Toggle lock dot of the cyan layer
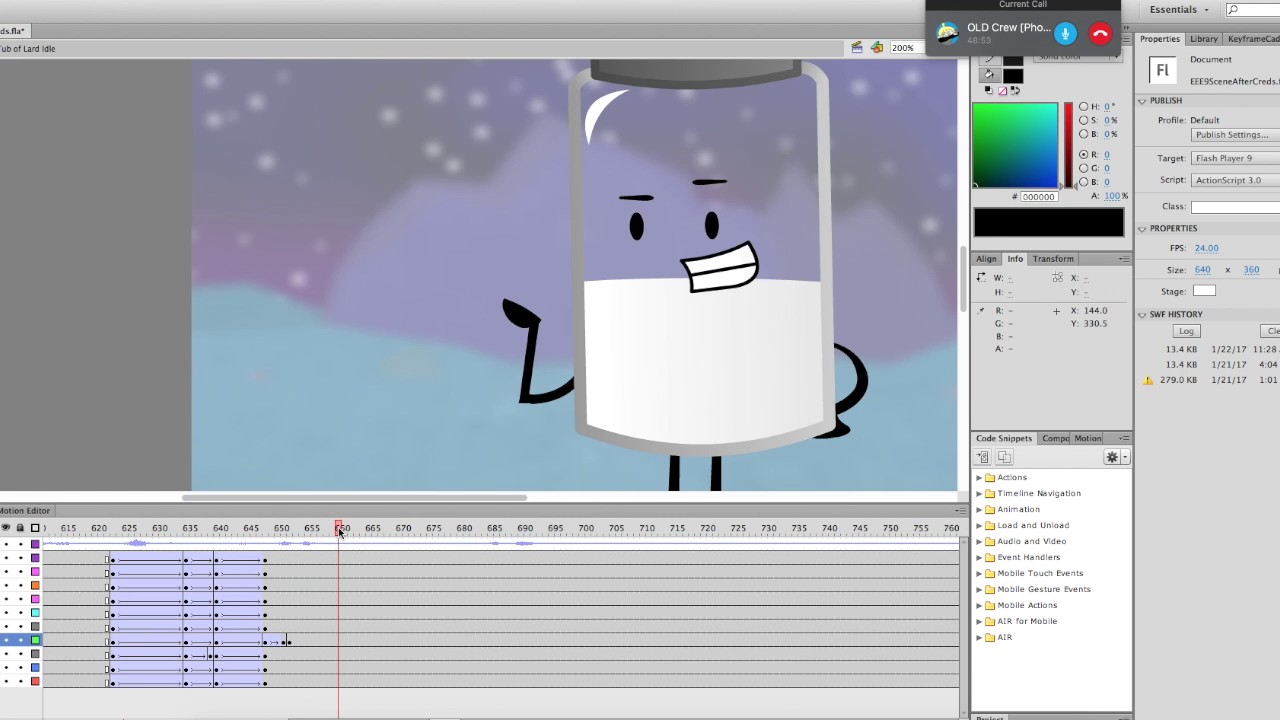Viewport: 1280px width, 720px height. click(20, 613)
